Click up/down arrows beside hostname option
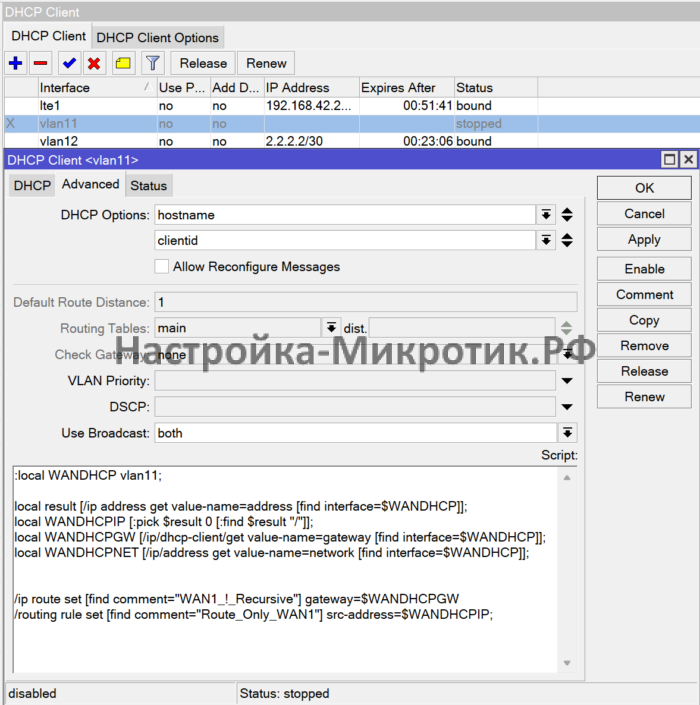Screen dimensions: 700x705 567,215
